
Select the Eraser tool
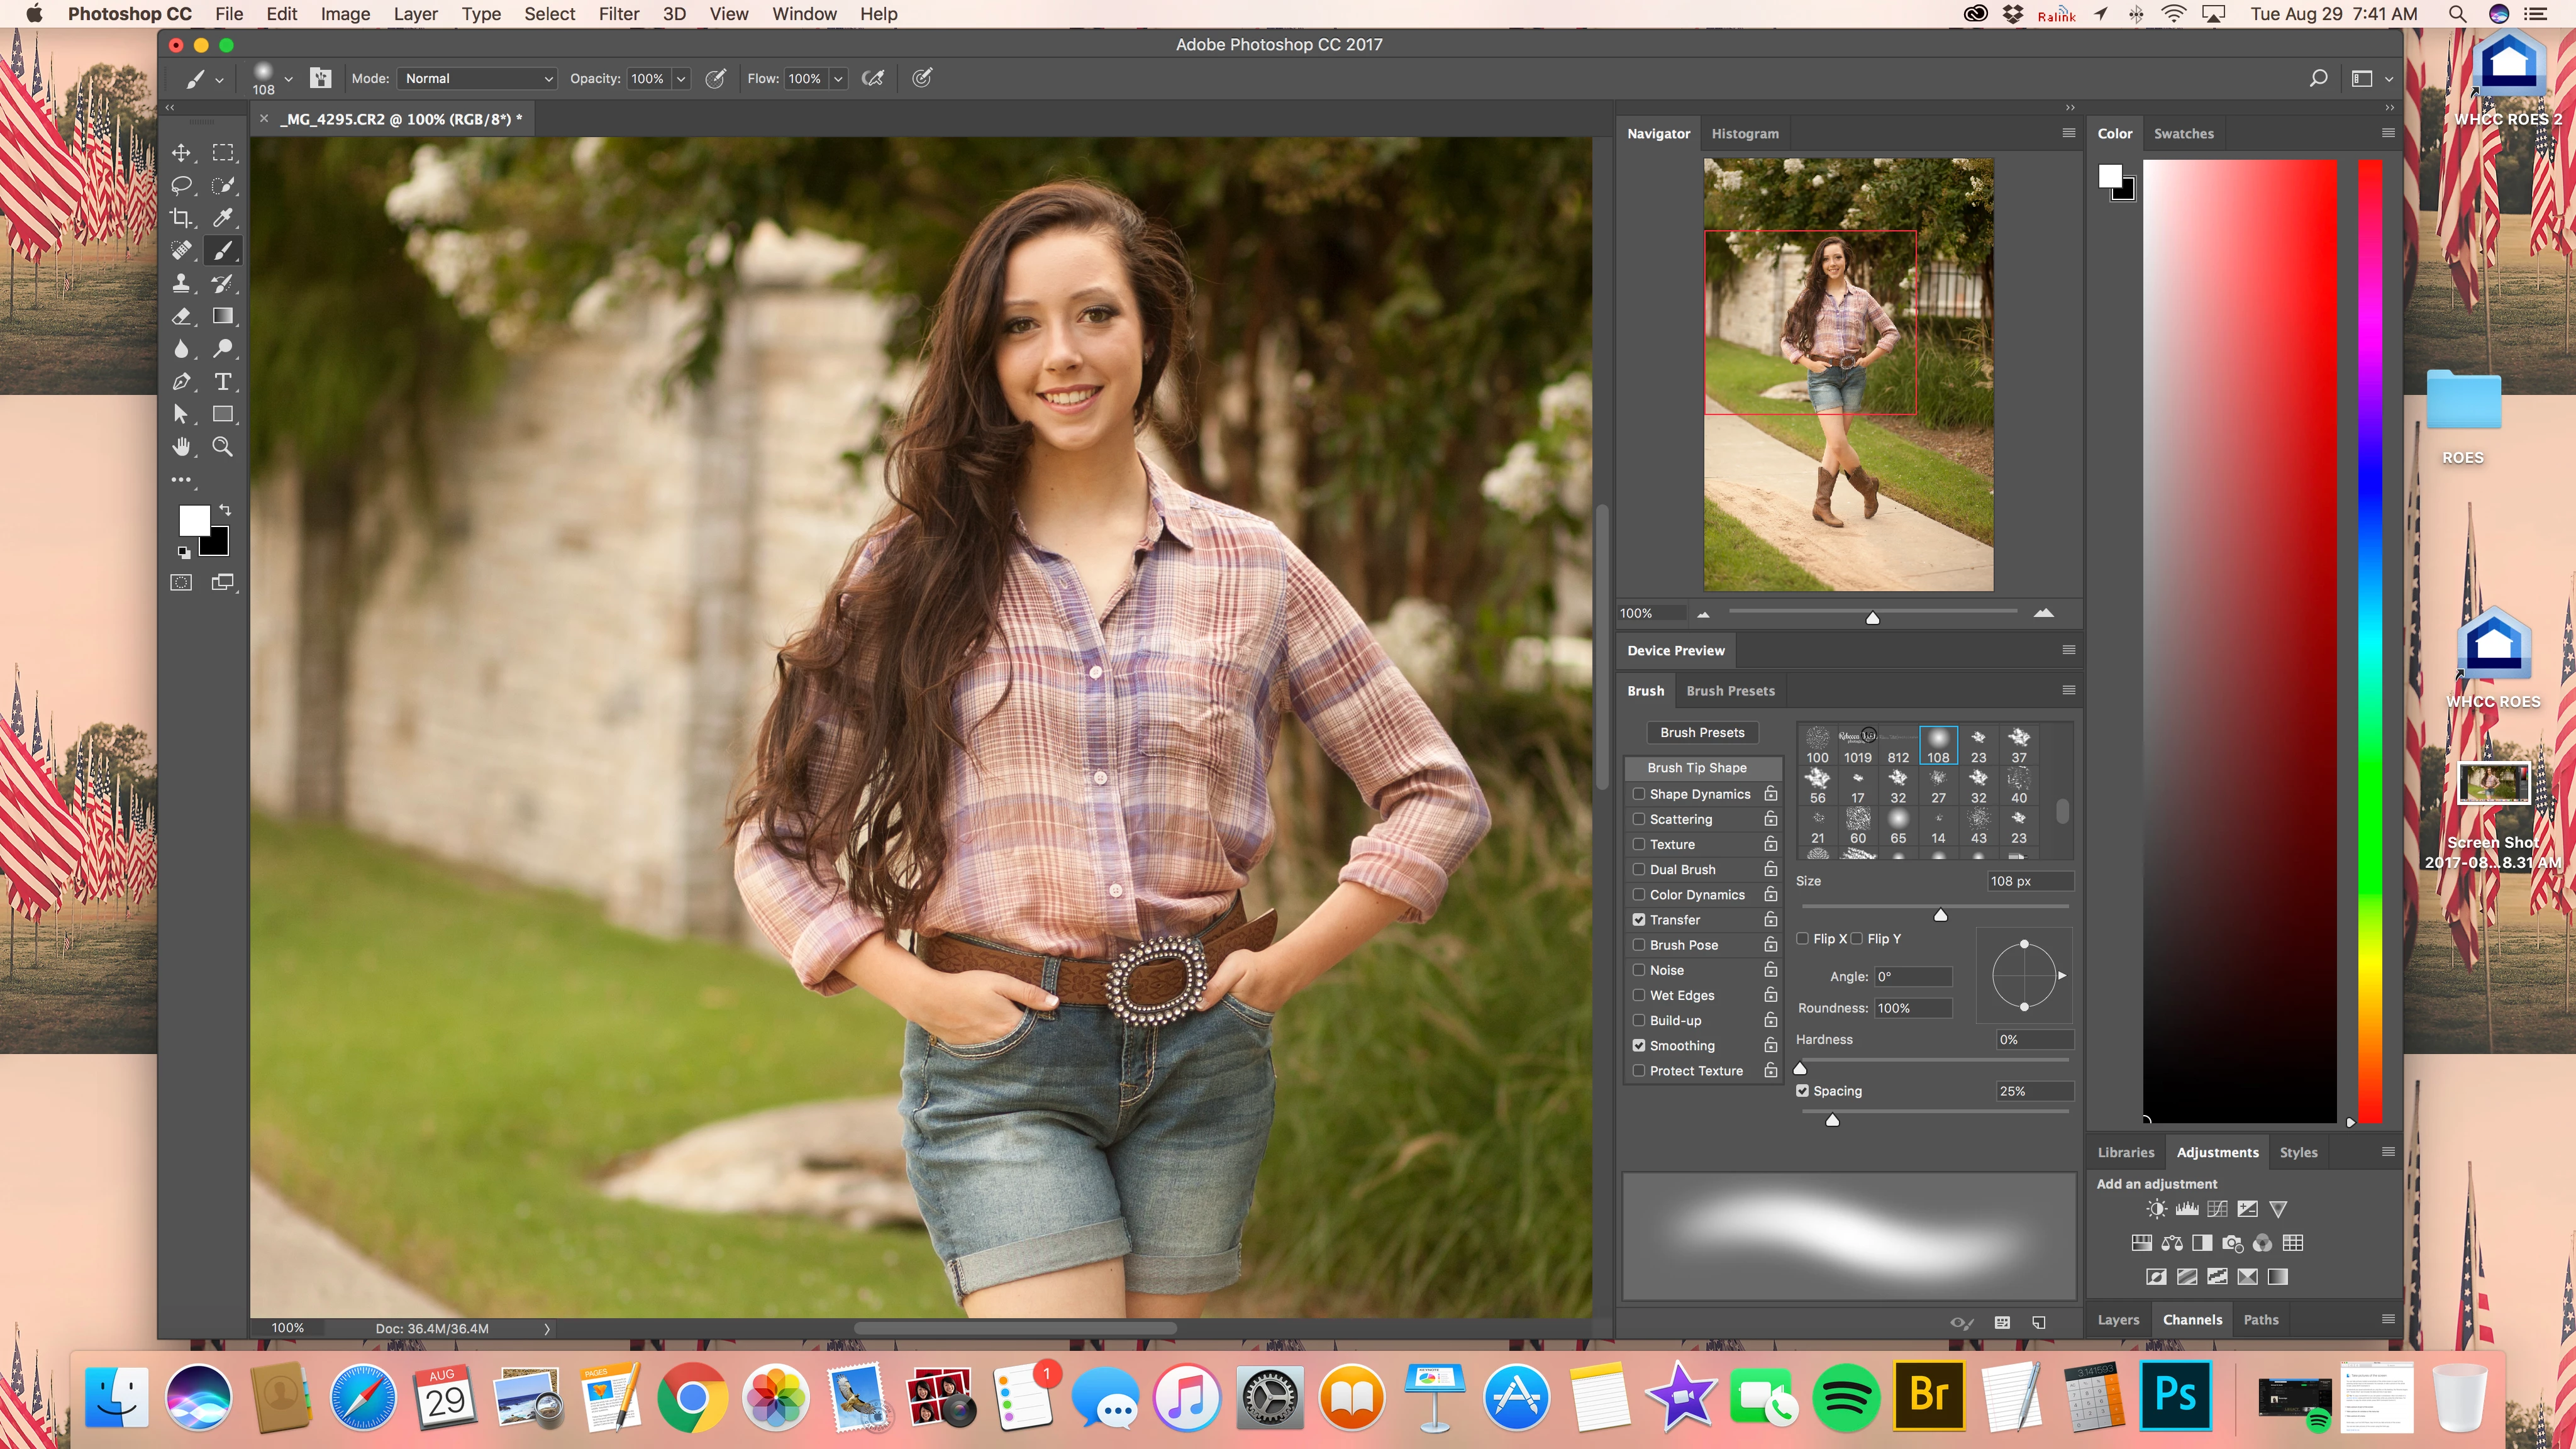pos(181,316)
